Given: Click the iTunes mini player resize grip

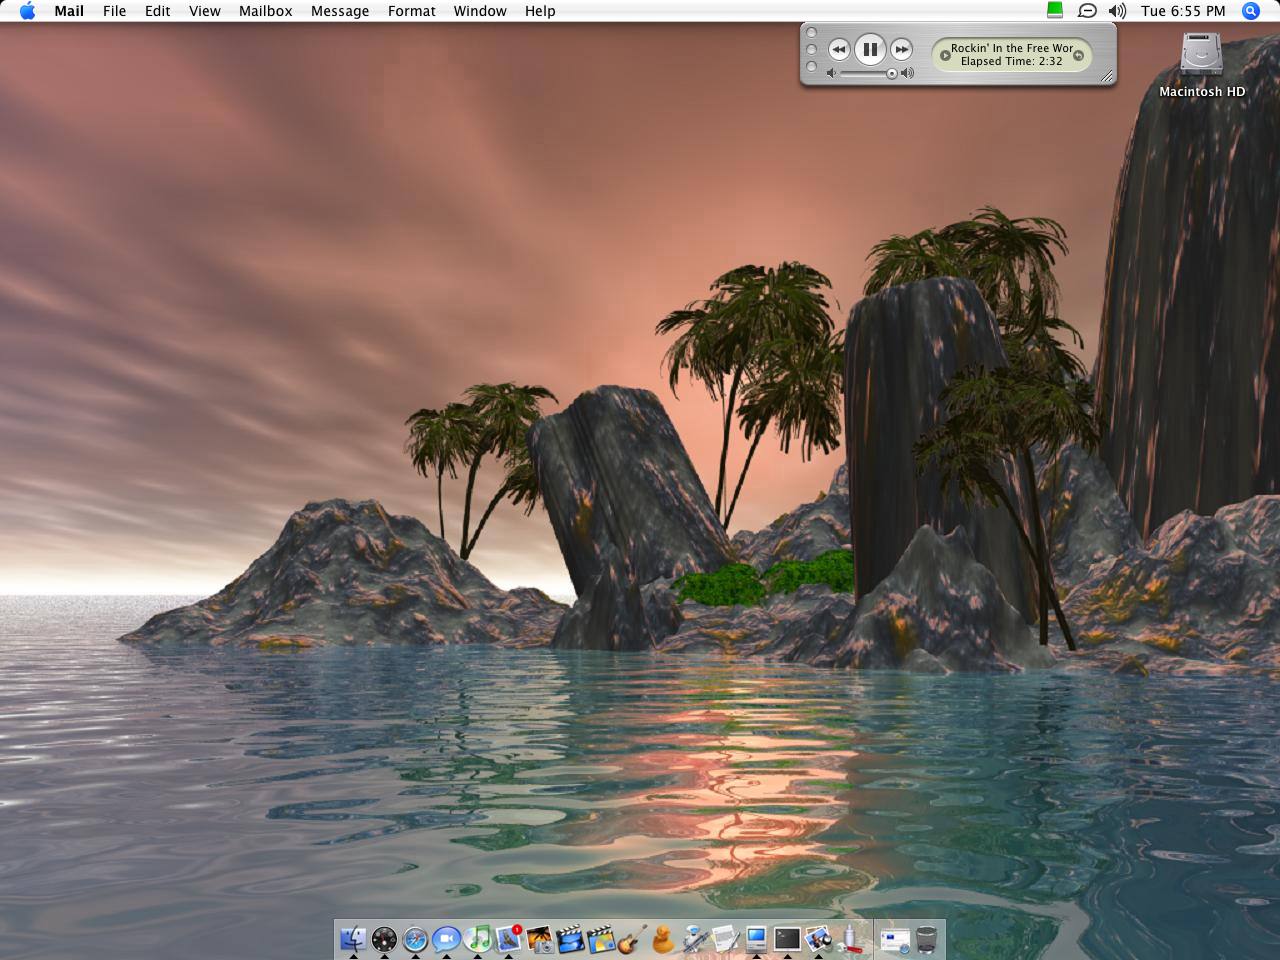Looking at the screenshot, I should 1107,77.
